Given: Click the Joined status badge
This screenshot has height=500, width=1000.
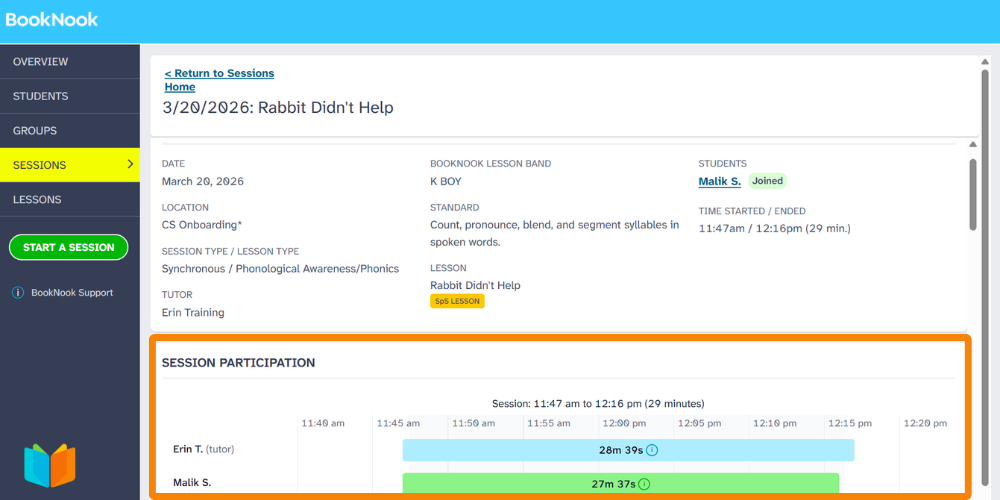Looking at the screenshot, I should click(767, 181).
